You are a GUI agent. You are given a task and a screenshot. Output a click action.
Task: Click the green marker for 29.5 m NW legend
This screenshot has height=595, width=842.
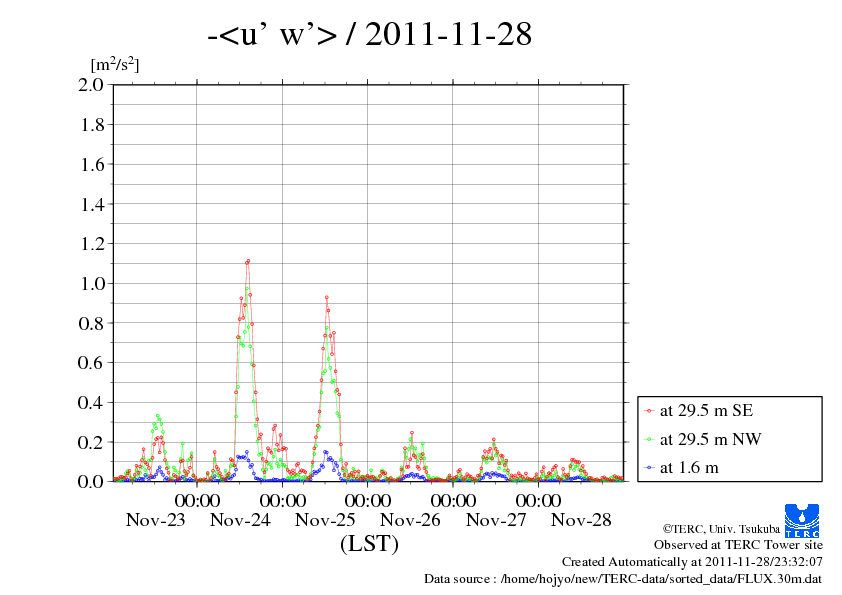coord(650,440)
